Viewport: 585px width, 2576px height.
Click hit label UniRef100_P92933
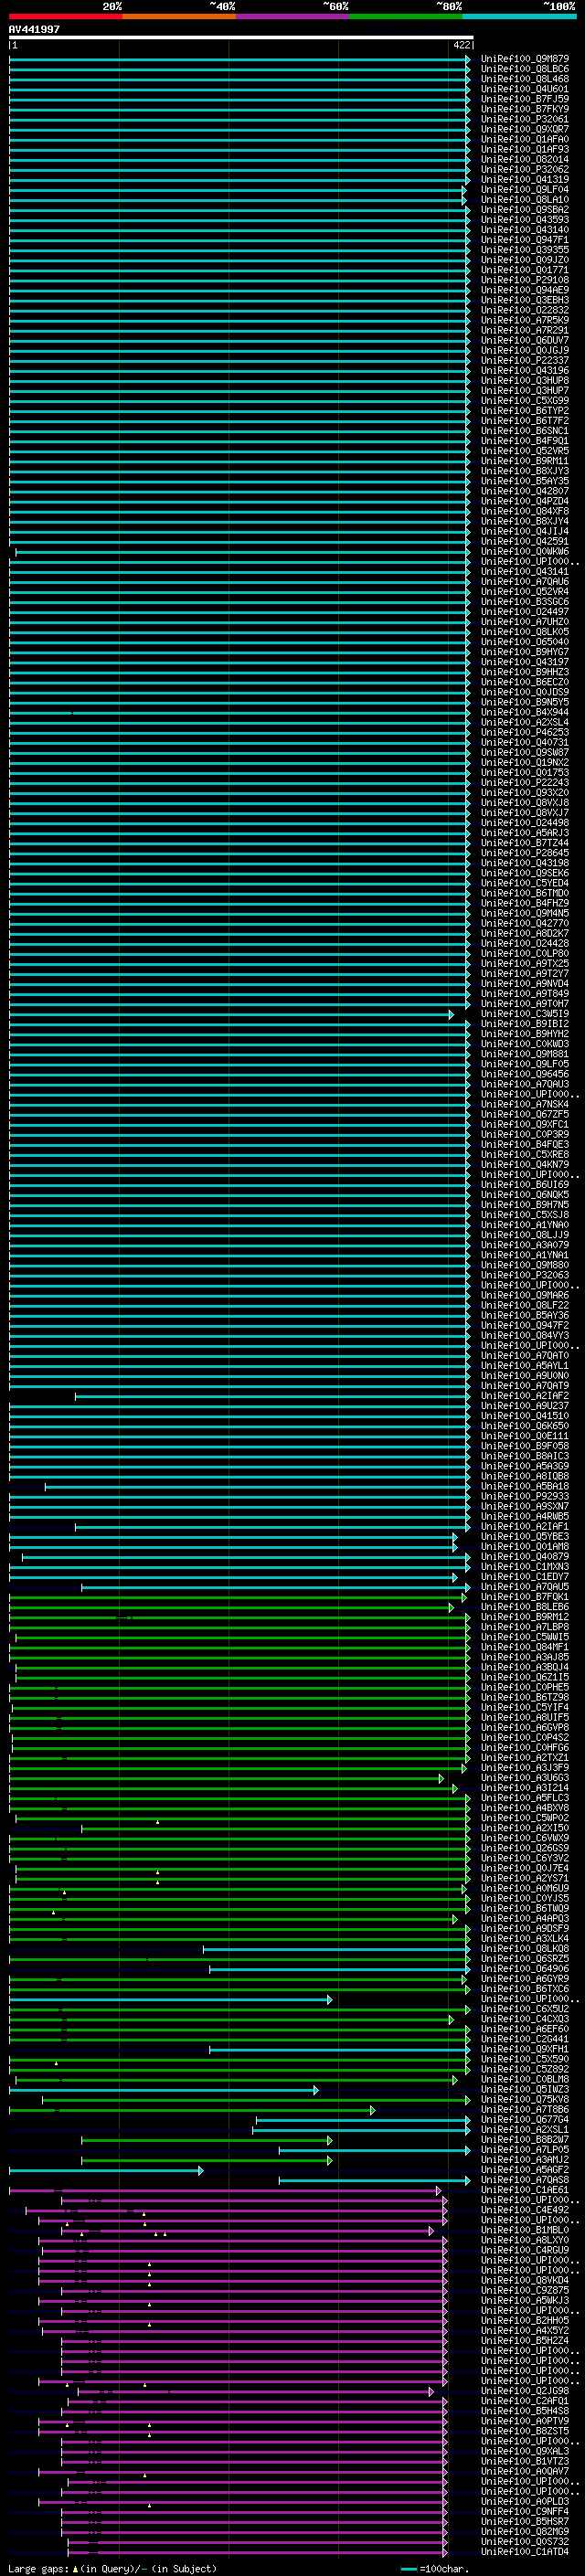524,1496
